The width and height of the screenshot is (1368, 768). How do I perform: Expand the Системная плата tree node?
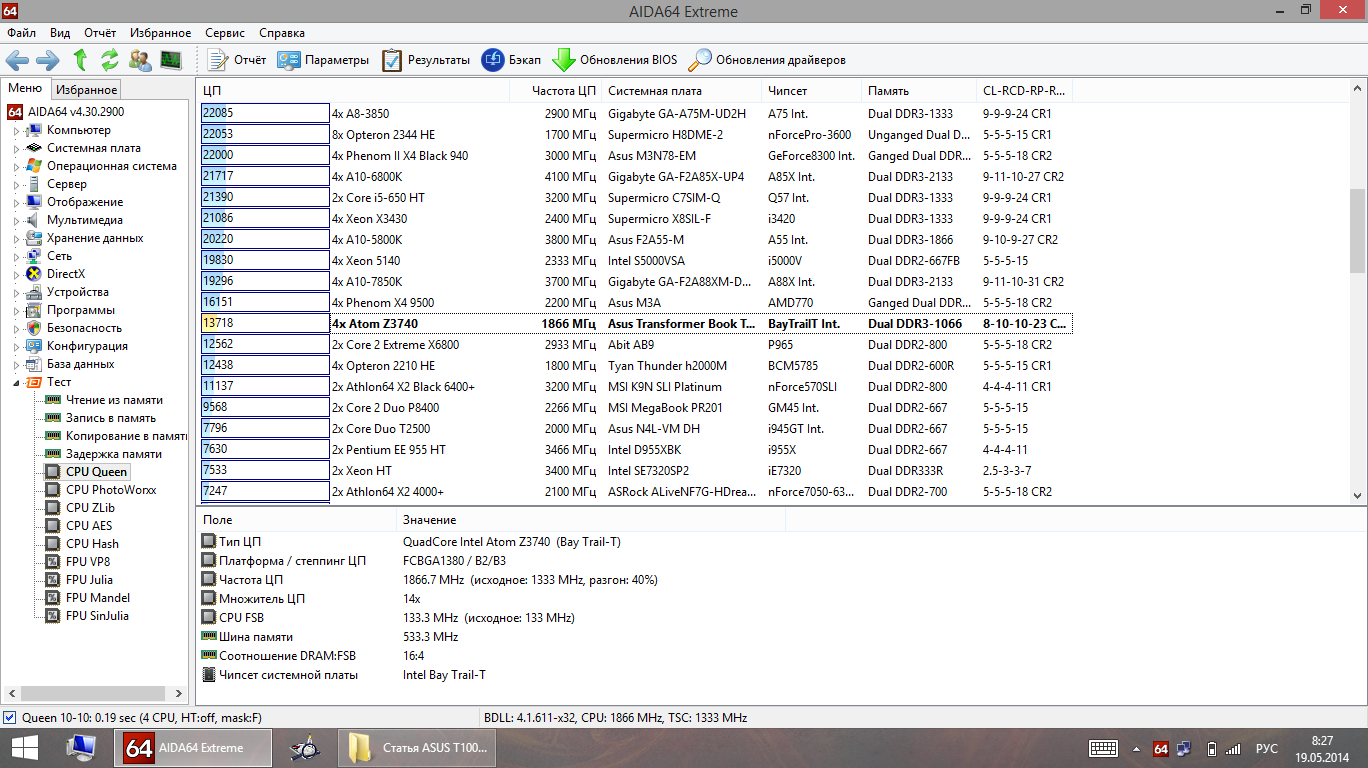pos(16,148)
